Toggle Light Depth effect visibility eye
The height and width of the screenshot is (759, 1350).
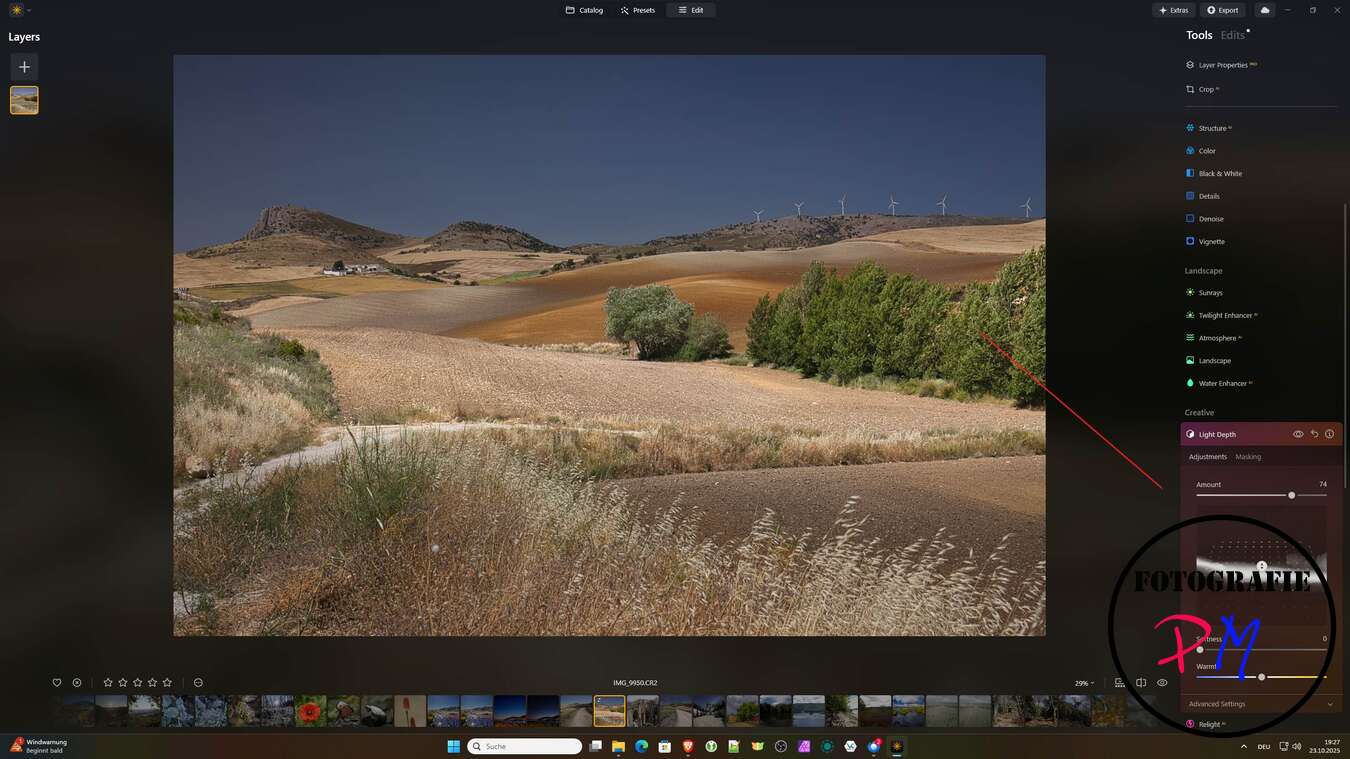coord(1298,434)
